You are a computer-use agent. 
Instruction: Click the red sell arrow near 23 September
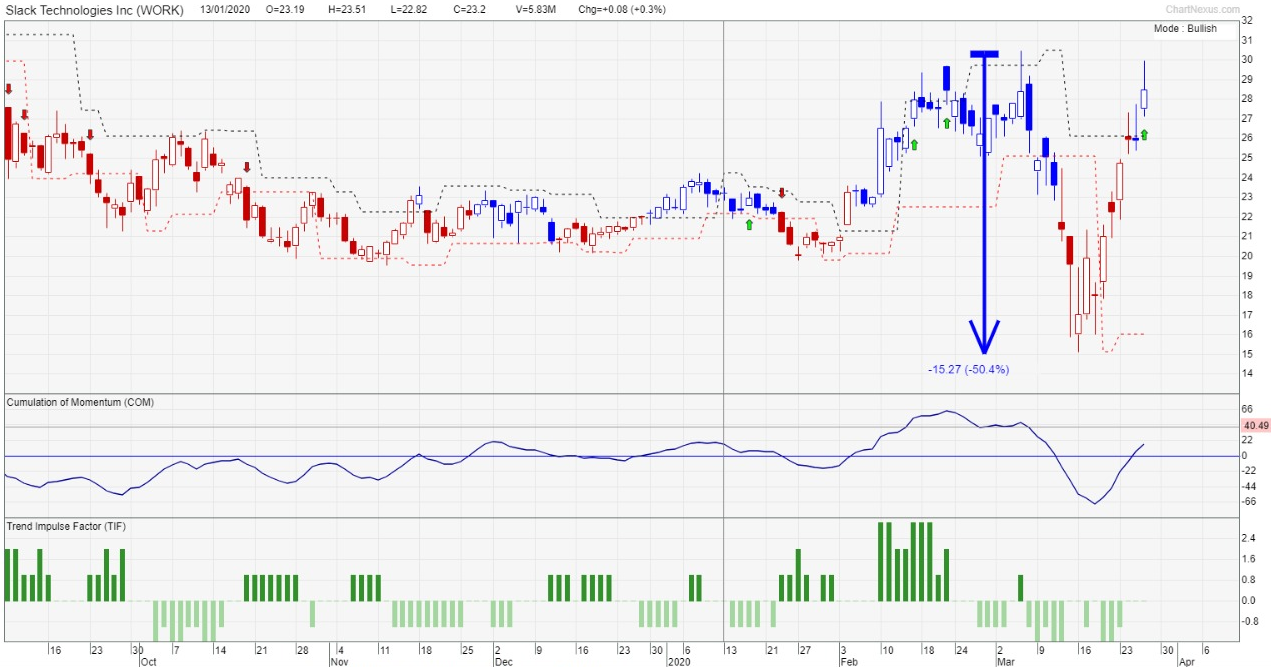point(90,134)
